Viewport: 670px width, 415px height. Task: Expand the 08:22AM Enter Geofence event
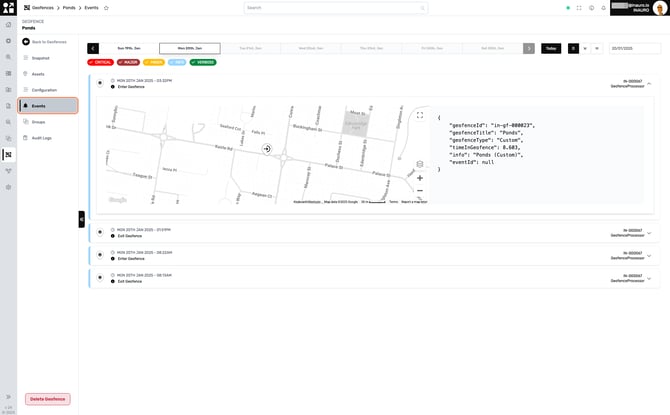[649, 256]
